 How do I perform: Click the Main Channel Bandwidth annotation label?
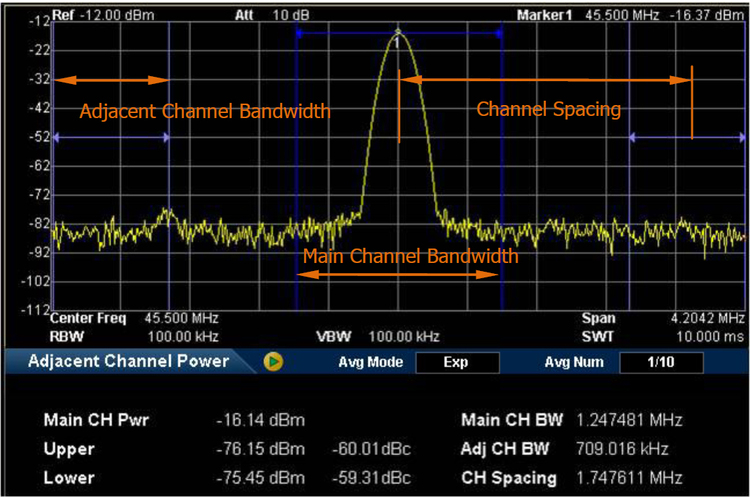point(410,257)
